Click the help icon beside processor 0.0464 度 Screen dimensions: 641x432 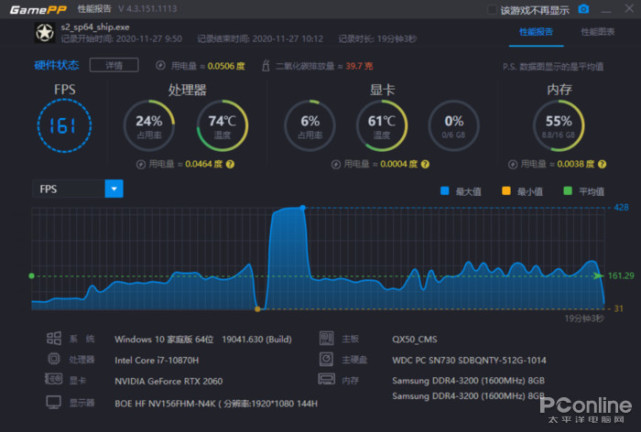(x=230, y=164)
